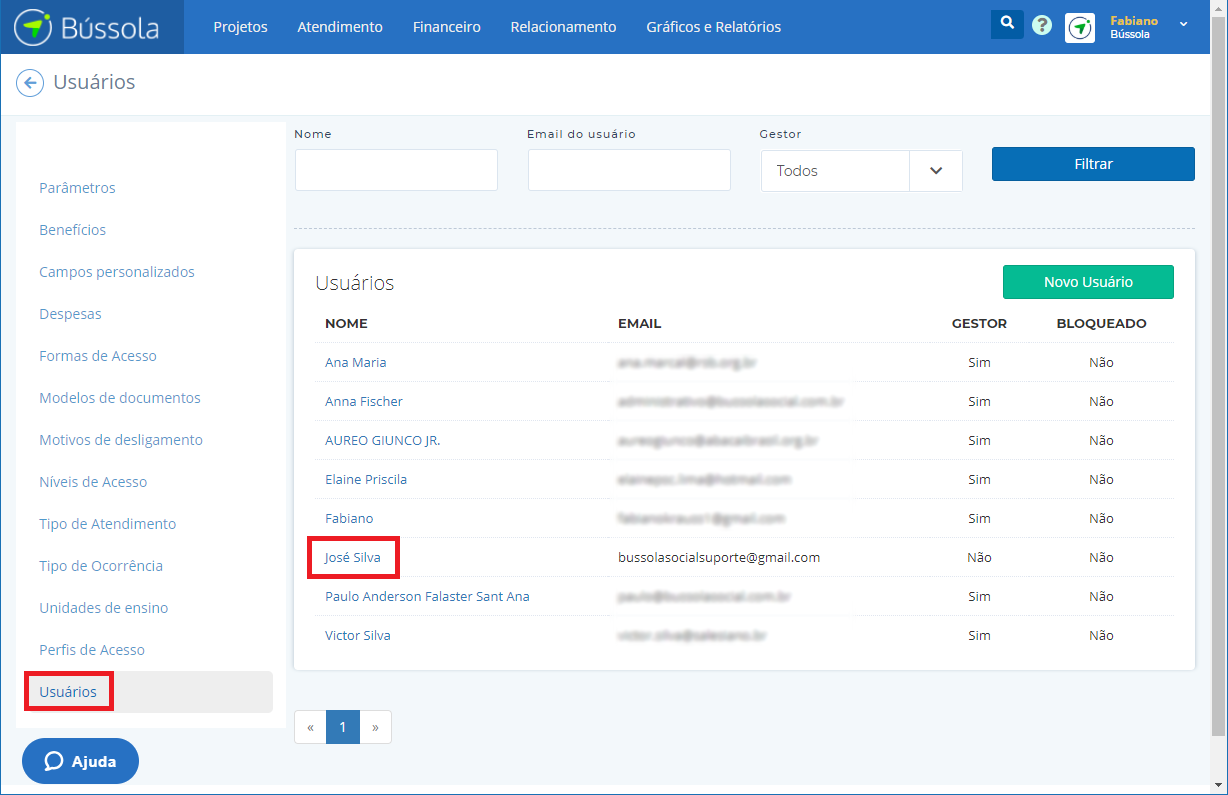Open the Atendimento menu
This screenshot has width=1228, height=795.
(x=340, y=27)
